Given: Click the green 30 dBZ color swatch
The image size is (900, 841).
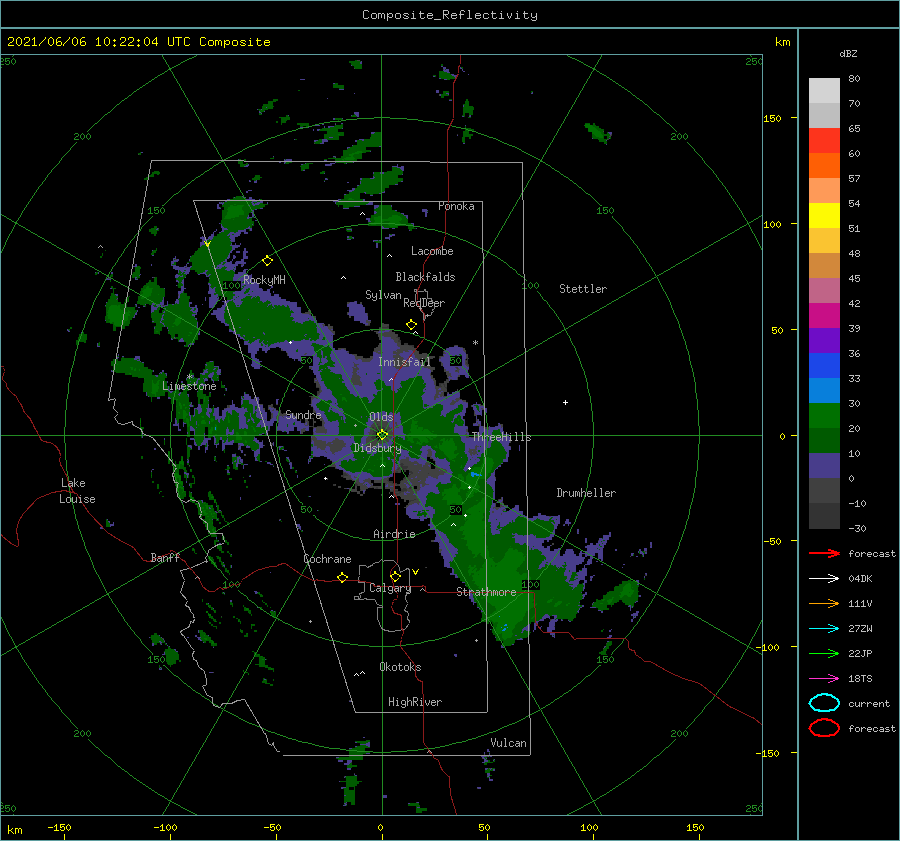Looking at the screenshot, I should (824, 415).
